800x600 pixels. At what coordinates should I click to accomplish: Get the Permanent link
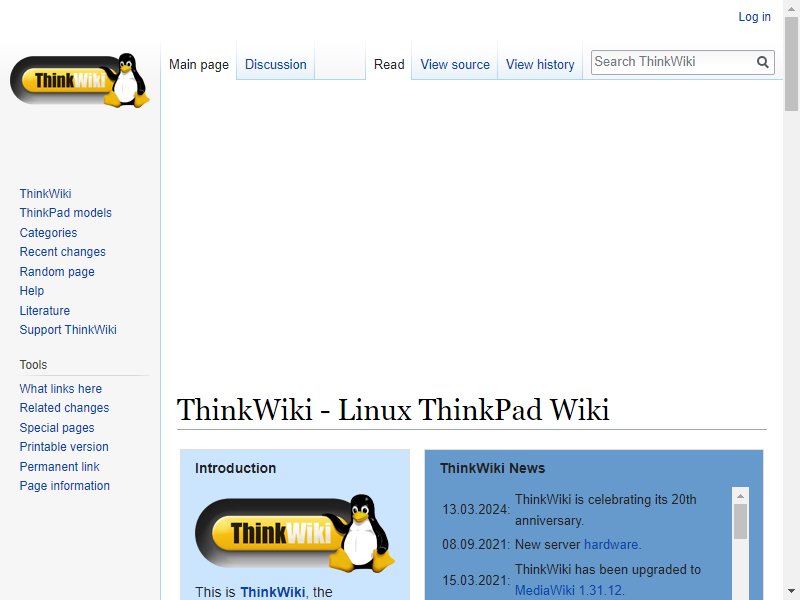[59, 467]
